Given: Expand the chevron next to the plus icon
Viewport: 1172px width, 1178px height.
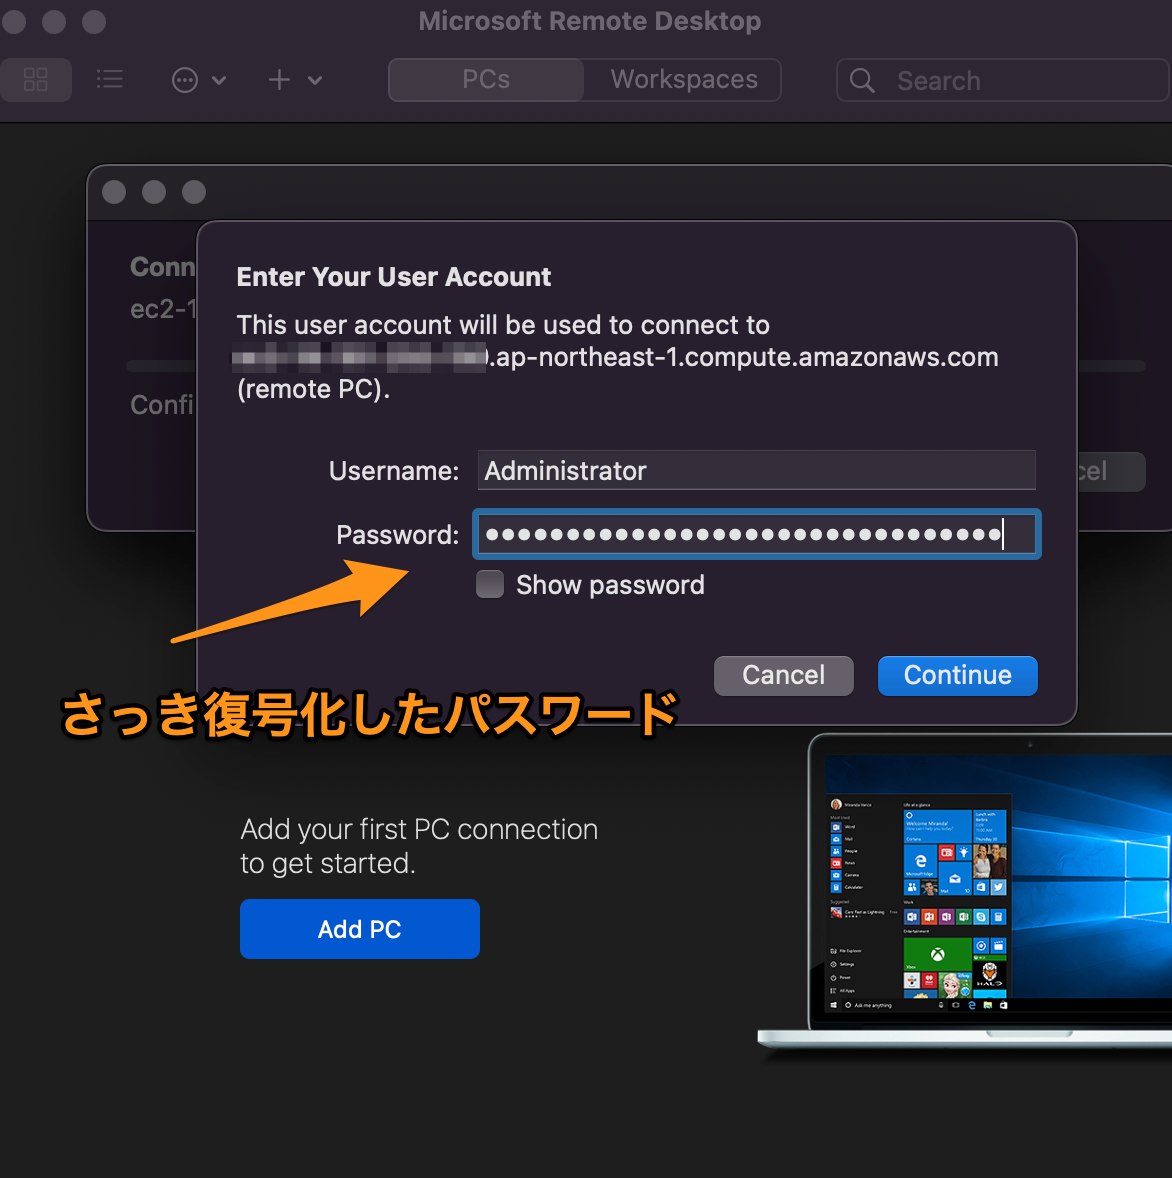Looking at the screenshot, I should pos(314,80).
